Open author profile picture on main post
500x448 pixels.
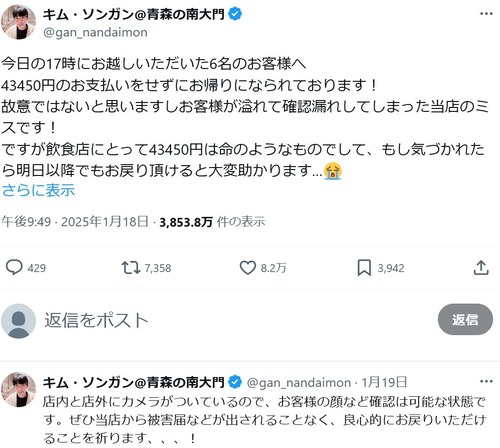click(x=18, y=22)
